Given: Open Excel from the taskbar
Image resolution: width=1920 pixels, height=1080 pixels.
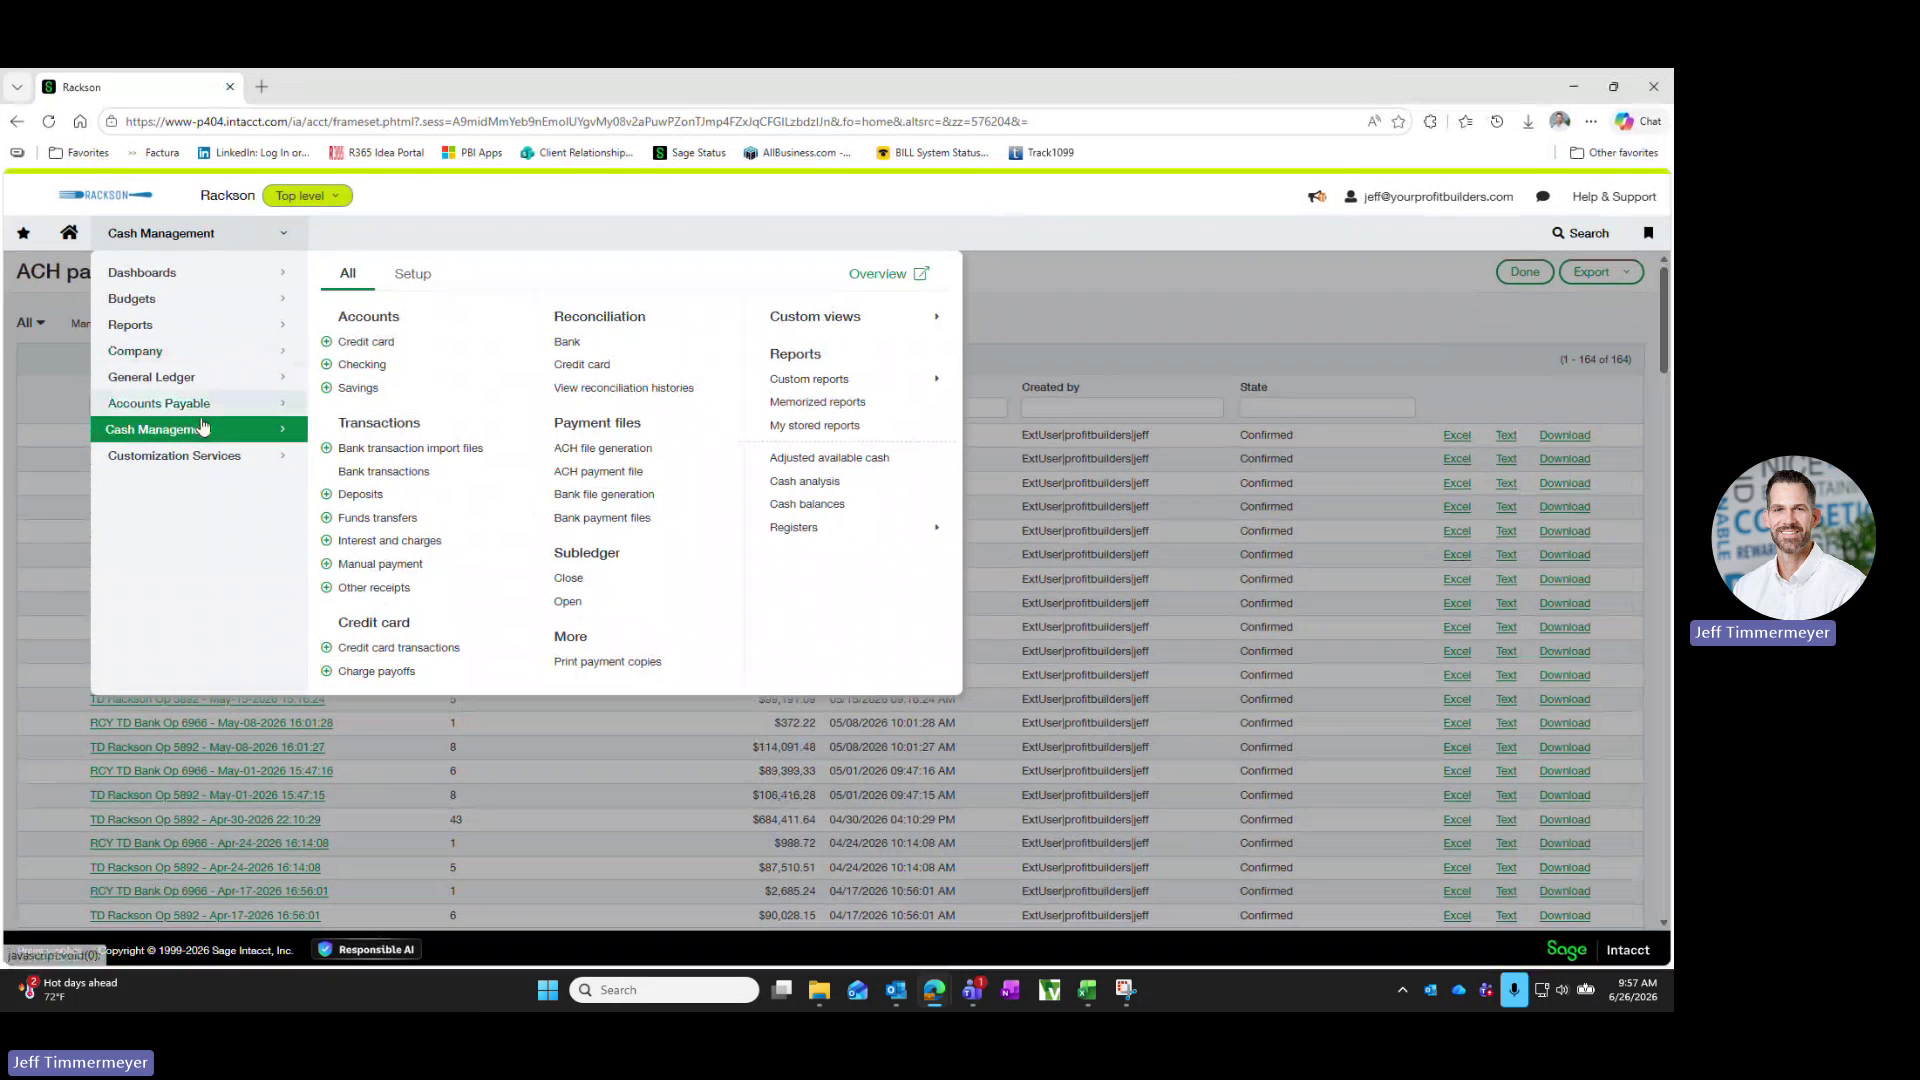Looking at the screenshot, I should (1087, 990).
